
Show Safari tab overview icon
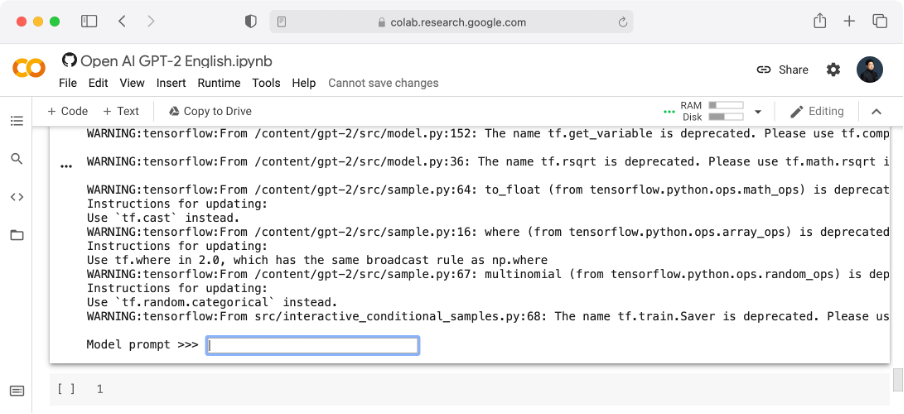tap(879, 21)
